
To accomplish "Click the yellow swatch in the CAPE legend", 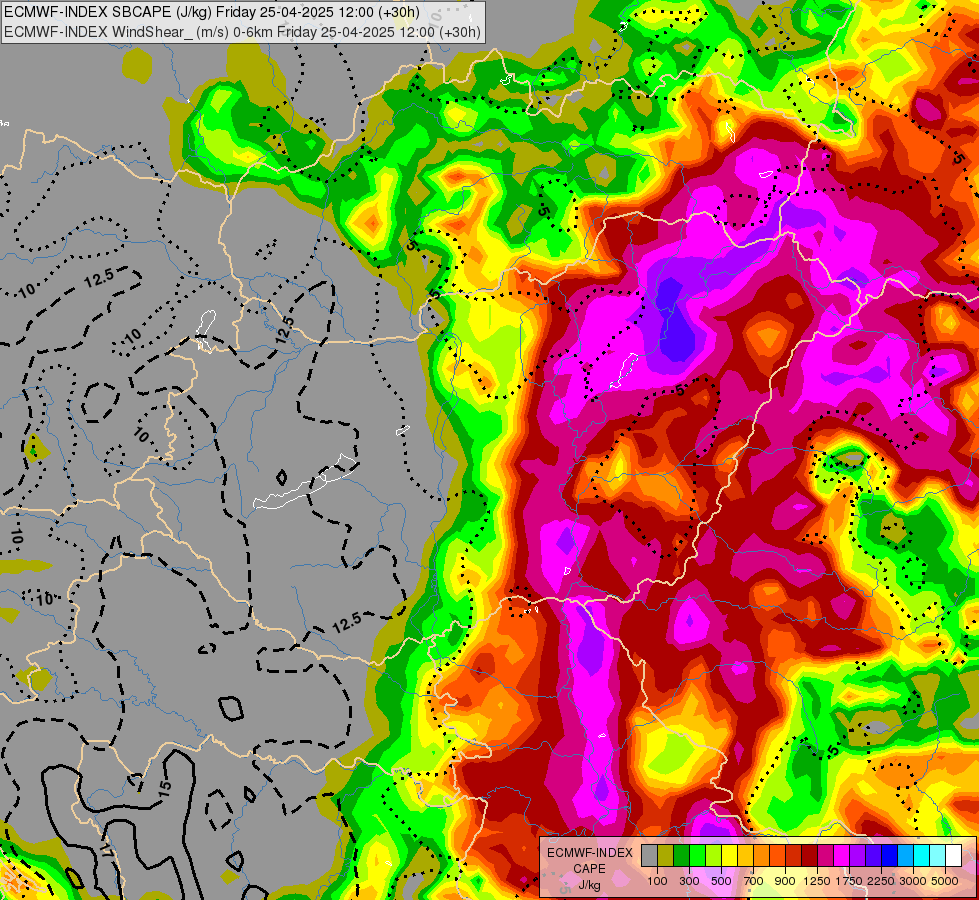I will click(729, 855).
